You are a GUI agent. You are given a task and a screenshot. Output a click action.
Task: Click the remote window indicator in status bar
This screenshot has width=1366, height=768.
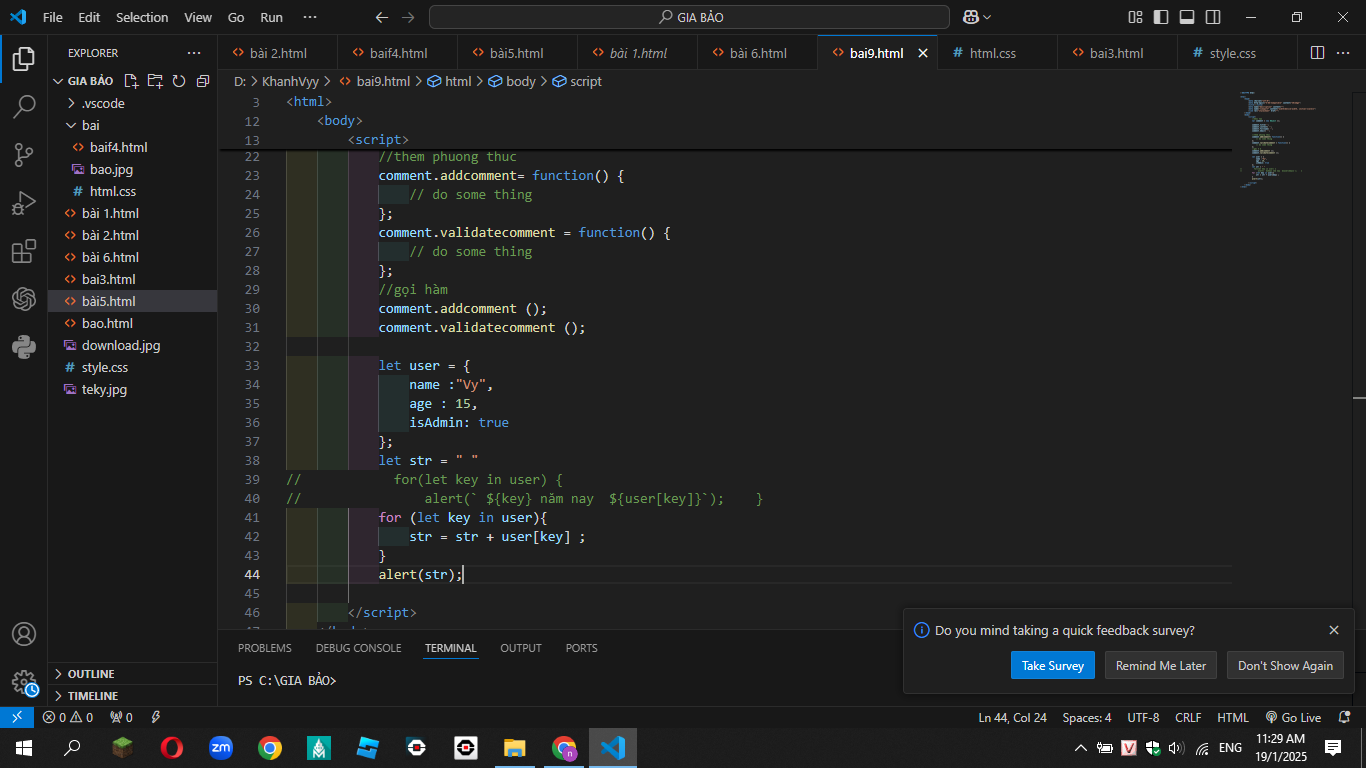click(16, 717)
